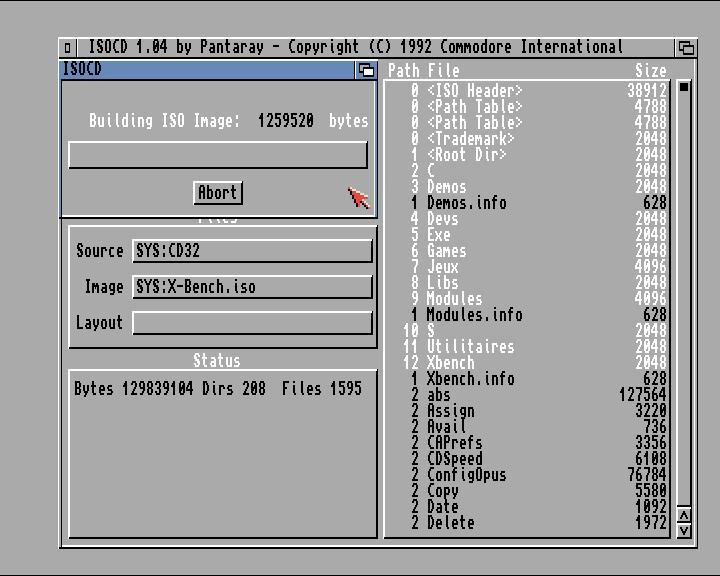Click the Bytes 129839104 status text

pos(134,389)
